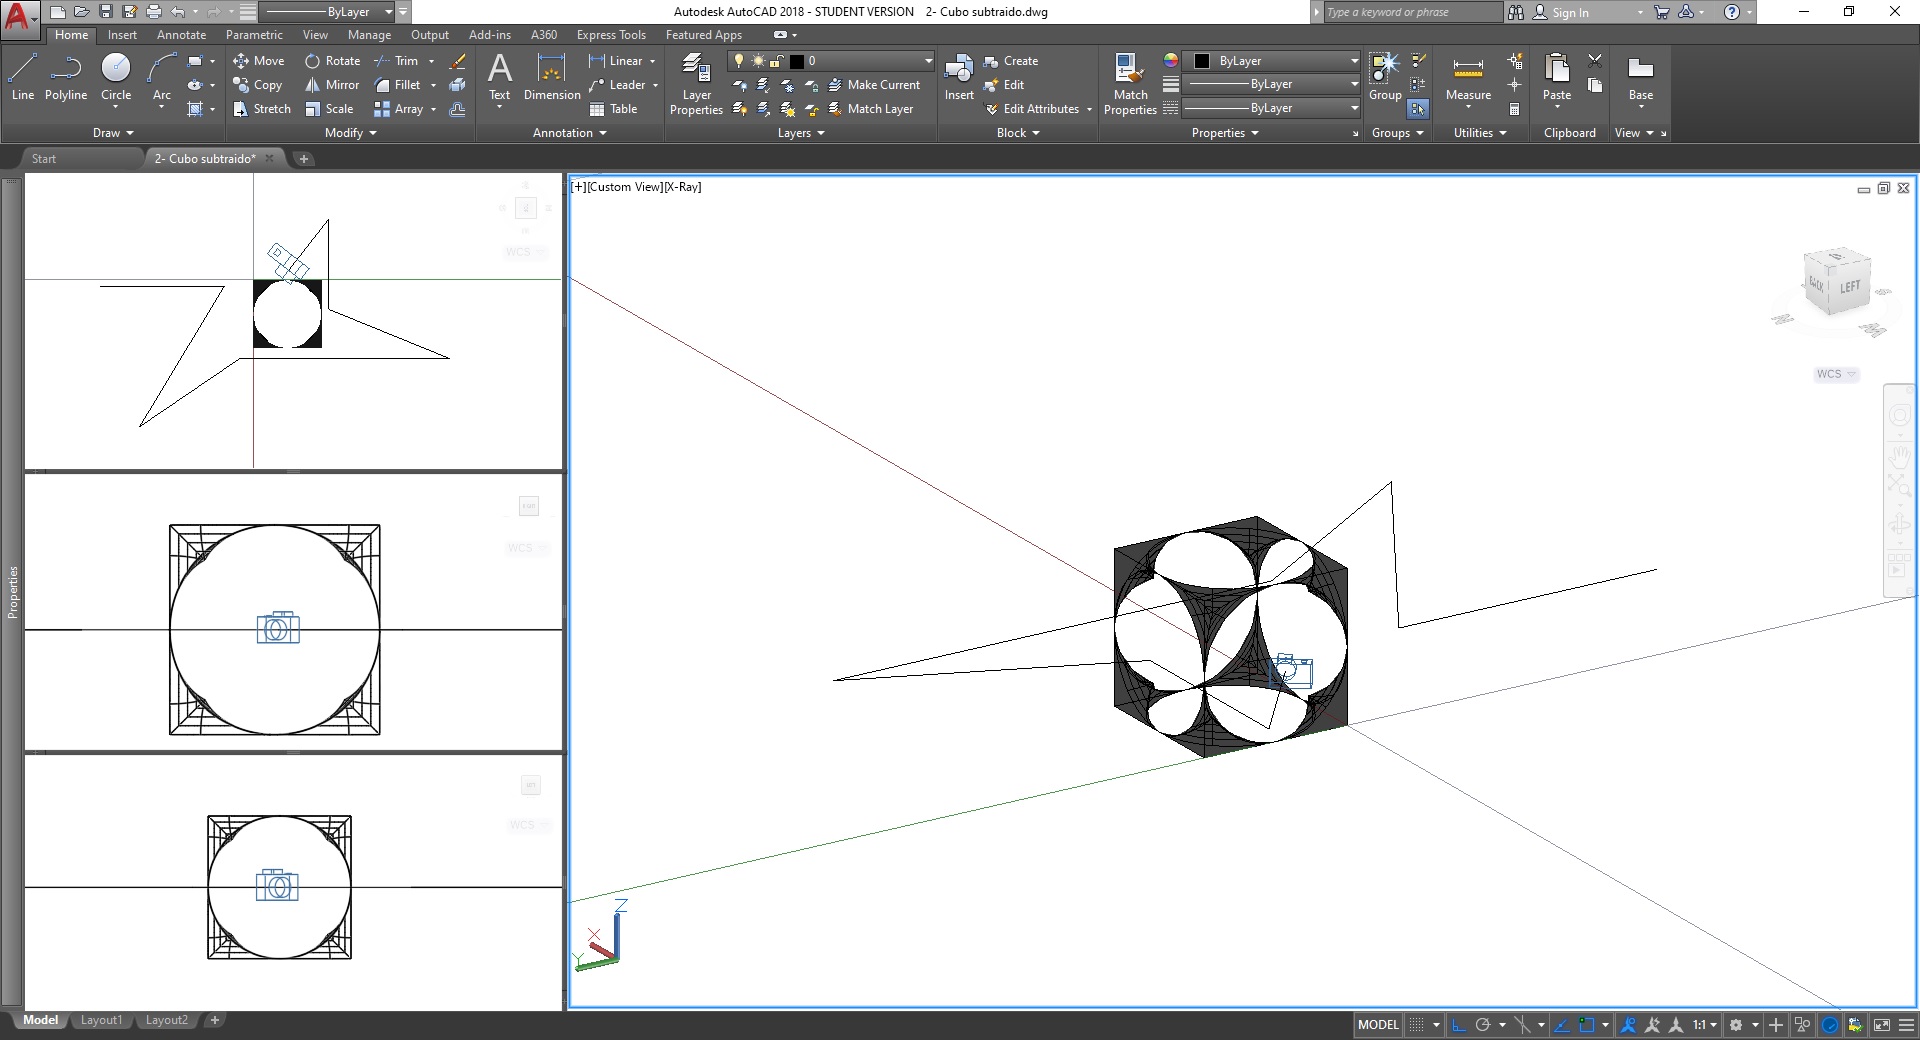Click the Dimension tool
1920x1040 pixels.
click(x=552, y=77)
